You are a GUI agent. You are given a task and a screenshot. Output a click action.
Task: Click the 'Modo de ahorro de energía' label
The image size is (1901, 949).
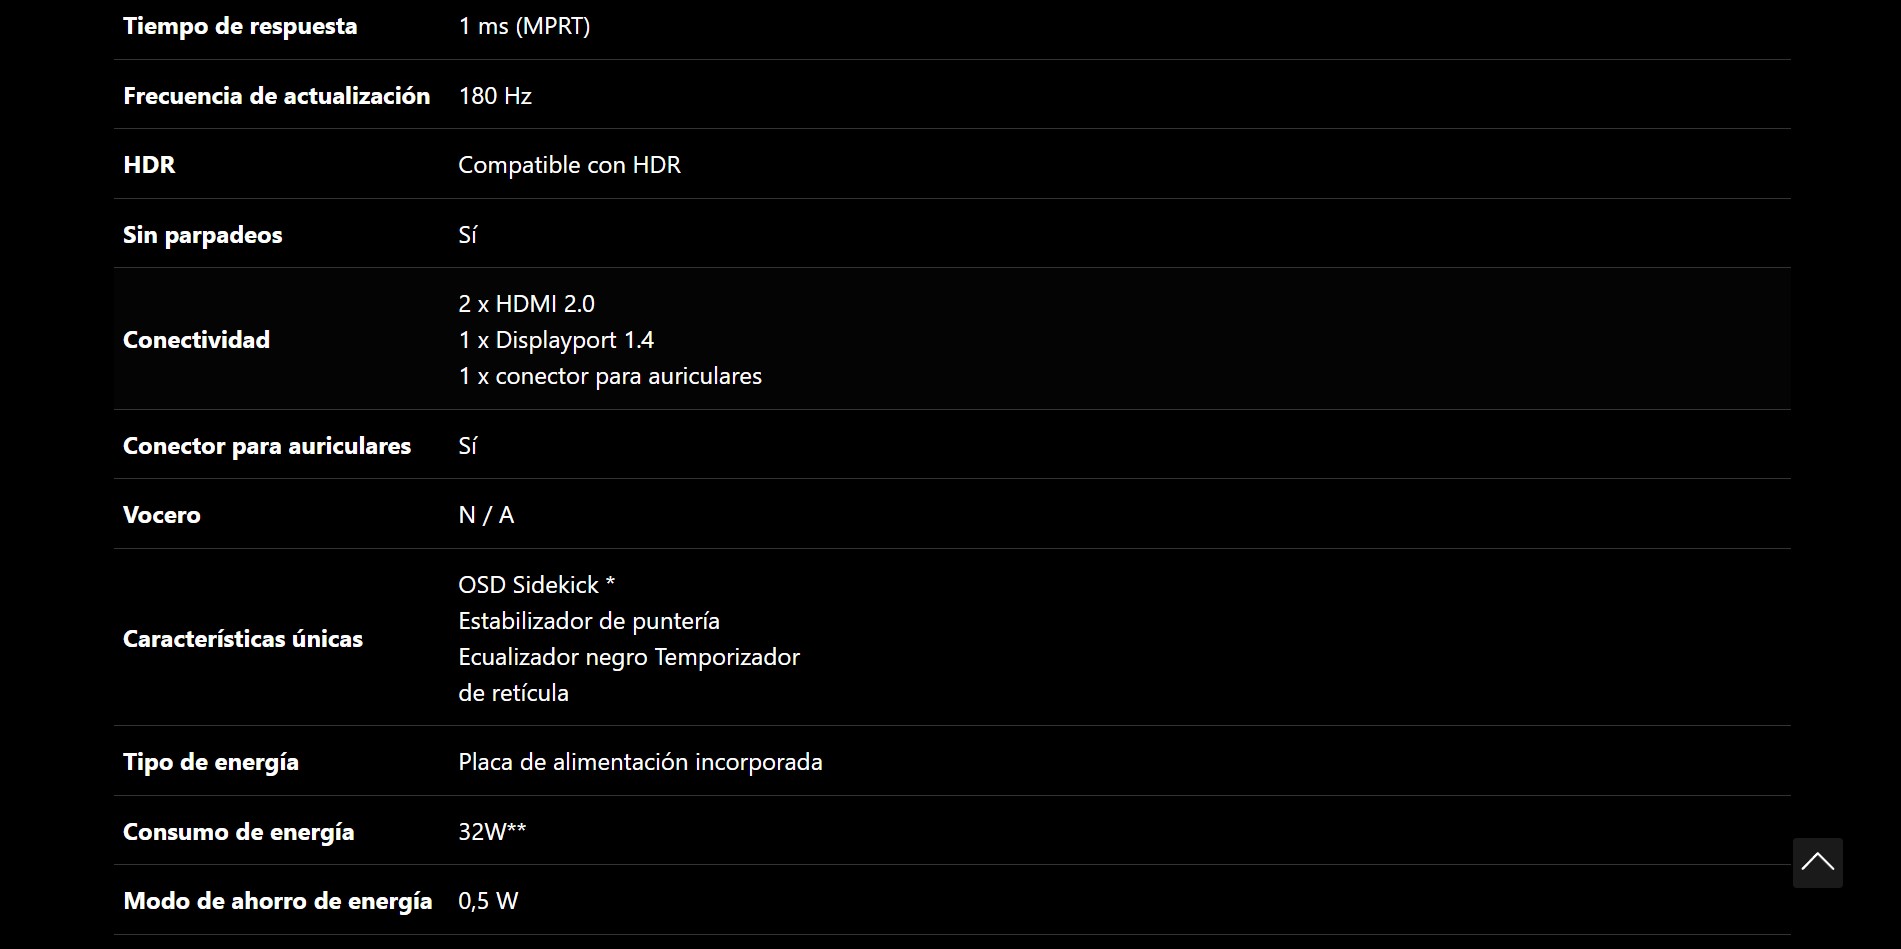pyautogui.click(x=278, y=901)
